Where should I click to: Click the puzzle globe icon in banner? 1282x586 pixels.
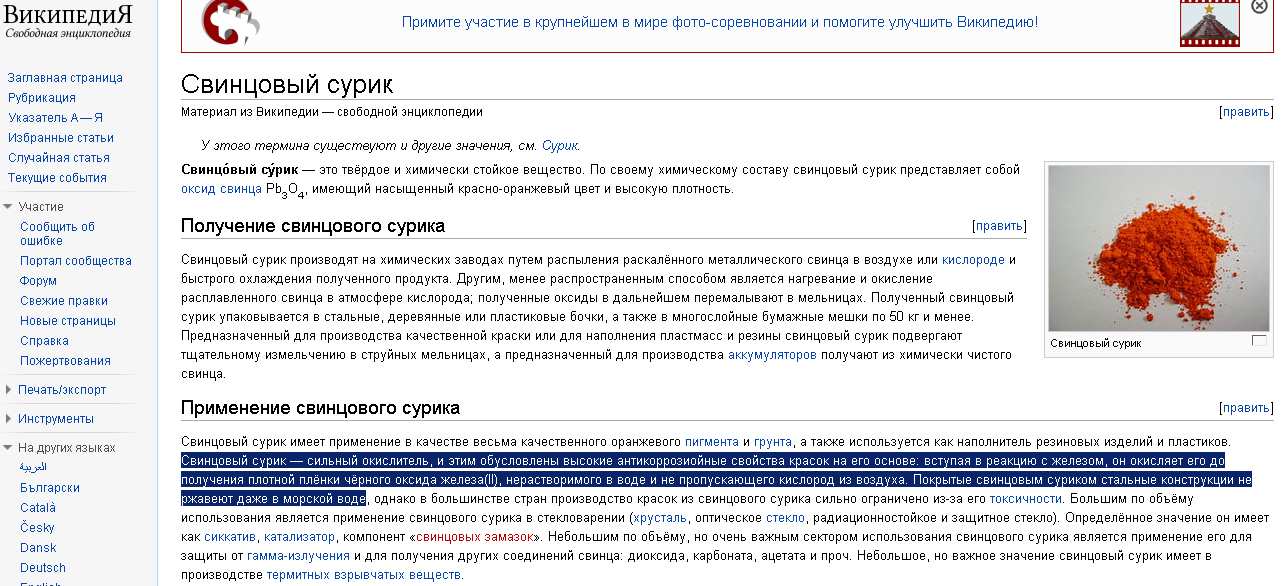tap(230, 22)
